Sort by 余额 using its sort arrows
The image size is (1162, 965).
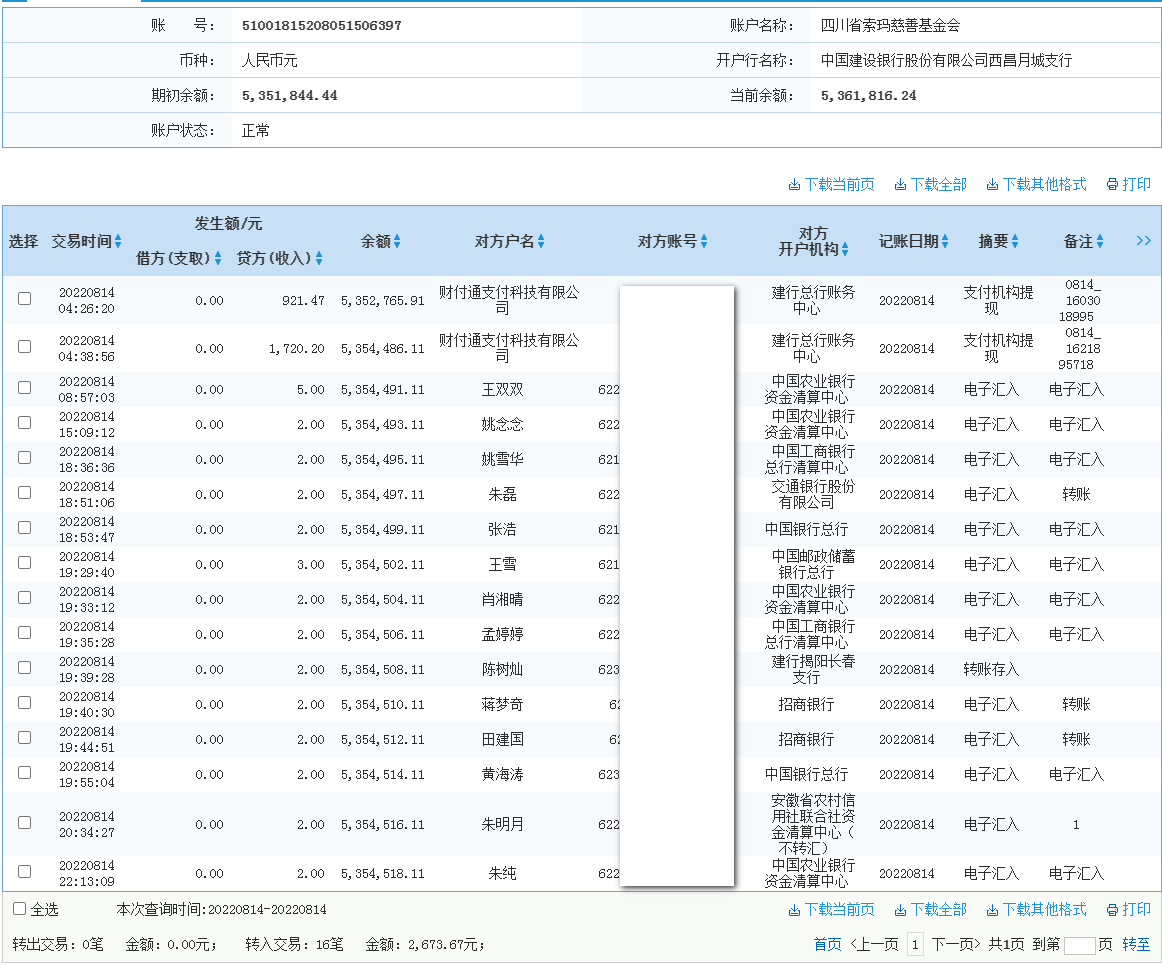pos(397,242)
